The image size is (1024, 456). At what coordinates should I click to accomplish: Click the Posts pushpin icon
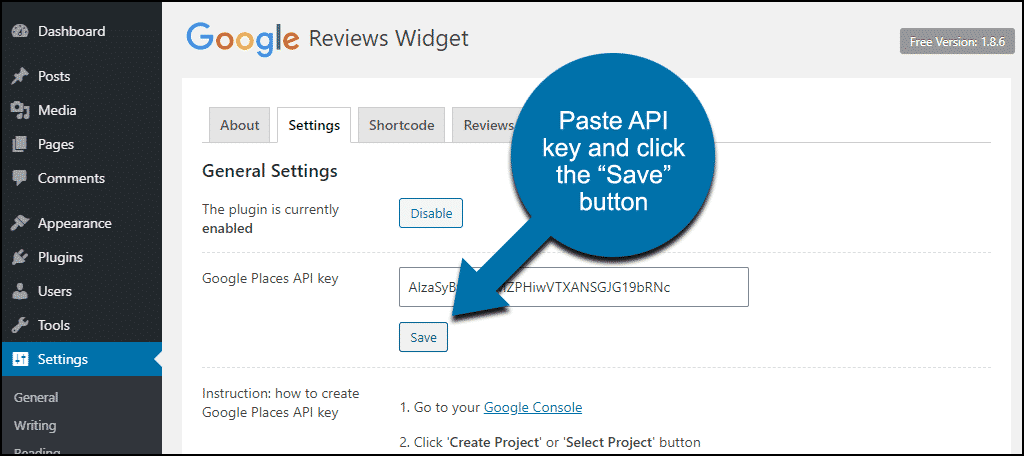point(19,76)
